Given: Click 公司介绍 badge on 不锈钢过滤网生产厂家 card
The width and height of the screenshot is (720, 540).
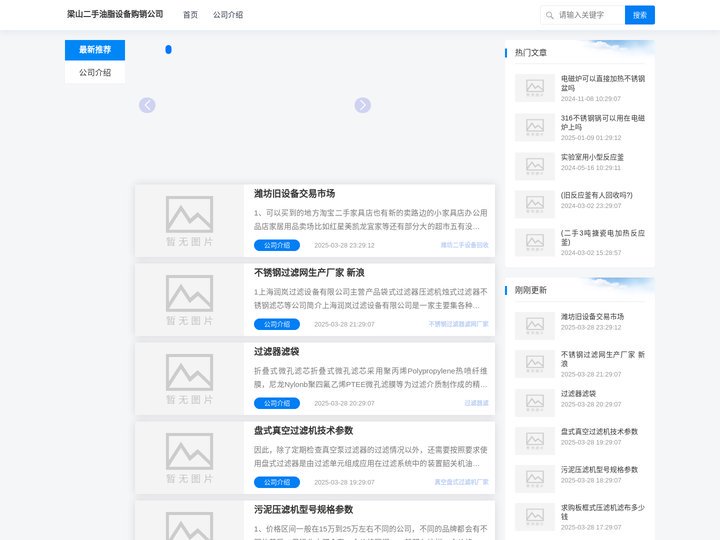Looking at the screenshot, I should pos(277,324).
